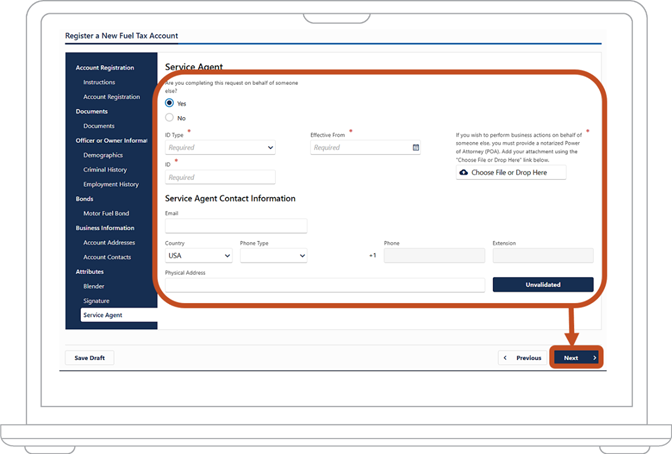Click the Email input field

pos(236,226)
